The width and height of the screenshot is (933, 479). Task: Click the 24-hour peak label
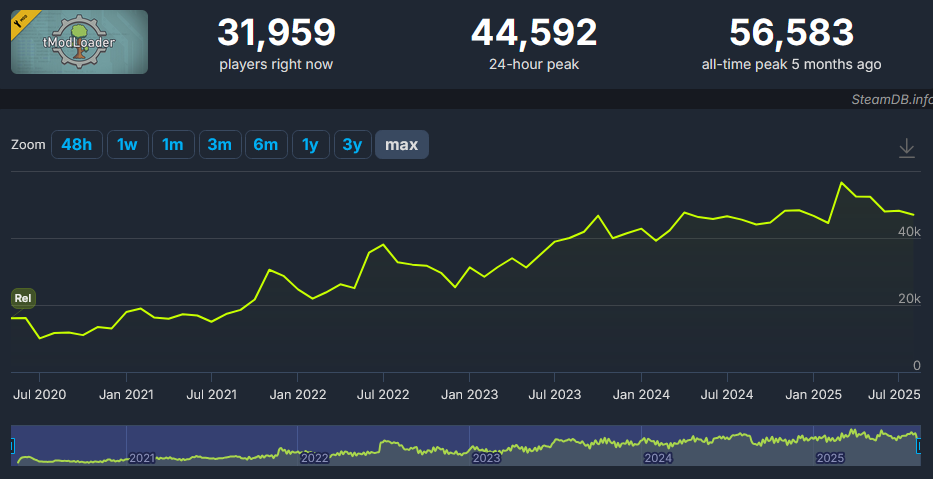[x=534, y=64]
